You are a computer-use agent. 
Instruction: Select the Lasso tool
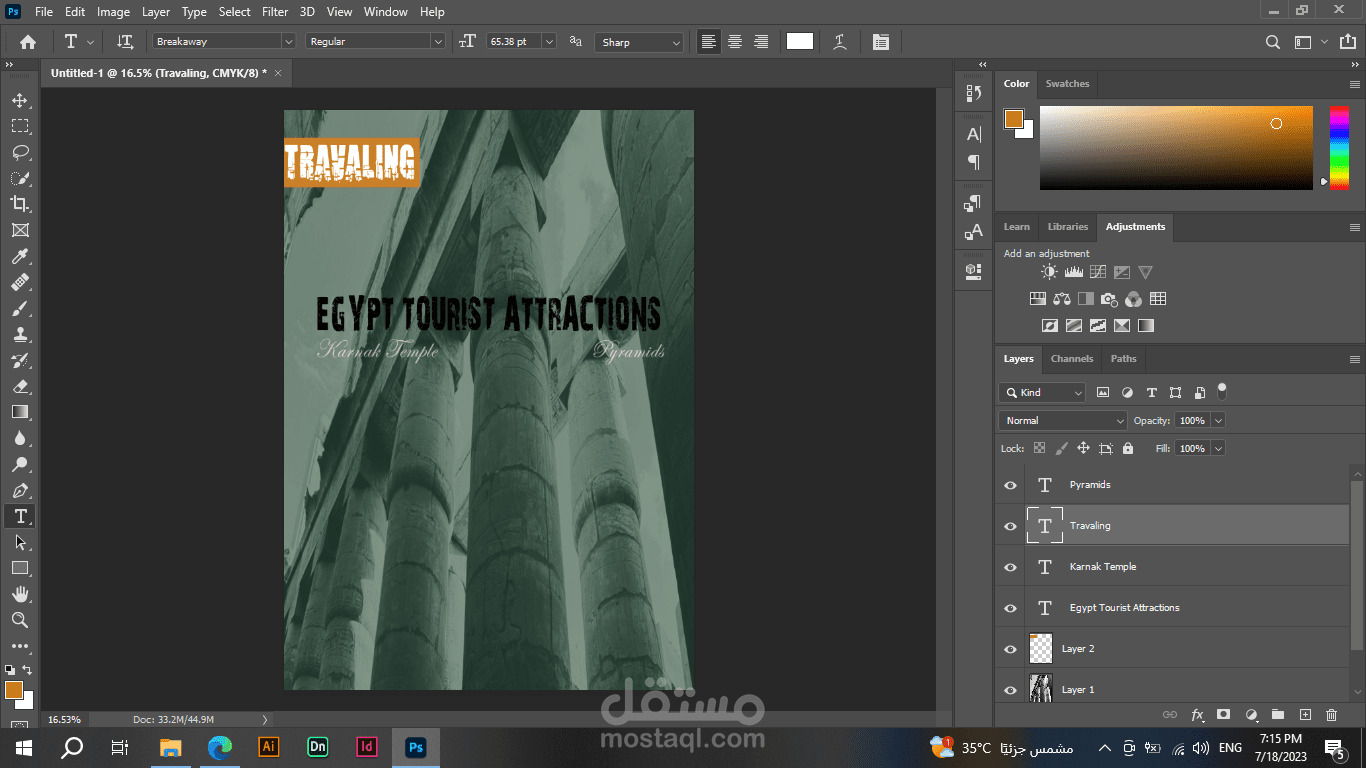(x=20, y=152)
